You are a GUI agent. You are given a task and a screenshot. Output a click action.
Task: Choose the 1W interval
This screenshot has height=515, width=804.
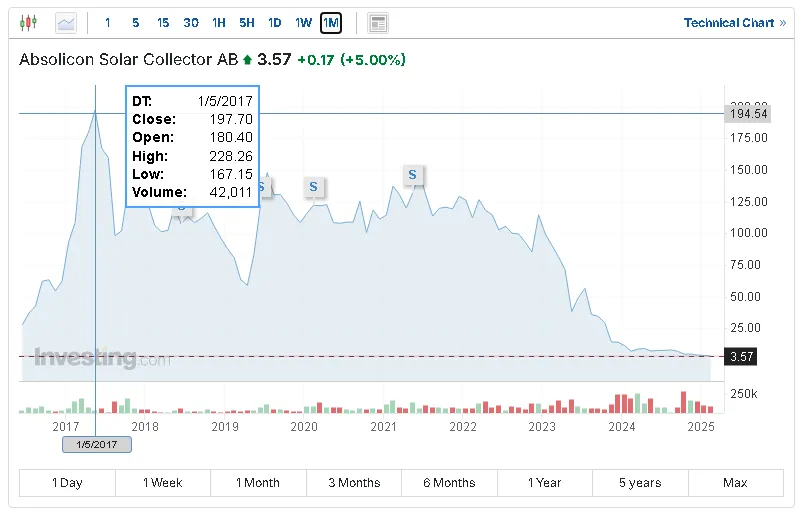(303, 23)
